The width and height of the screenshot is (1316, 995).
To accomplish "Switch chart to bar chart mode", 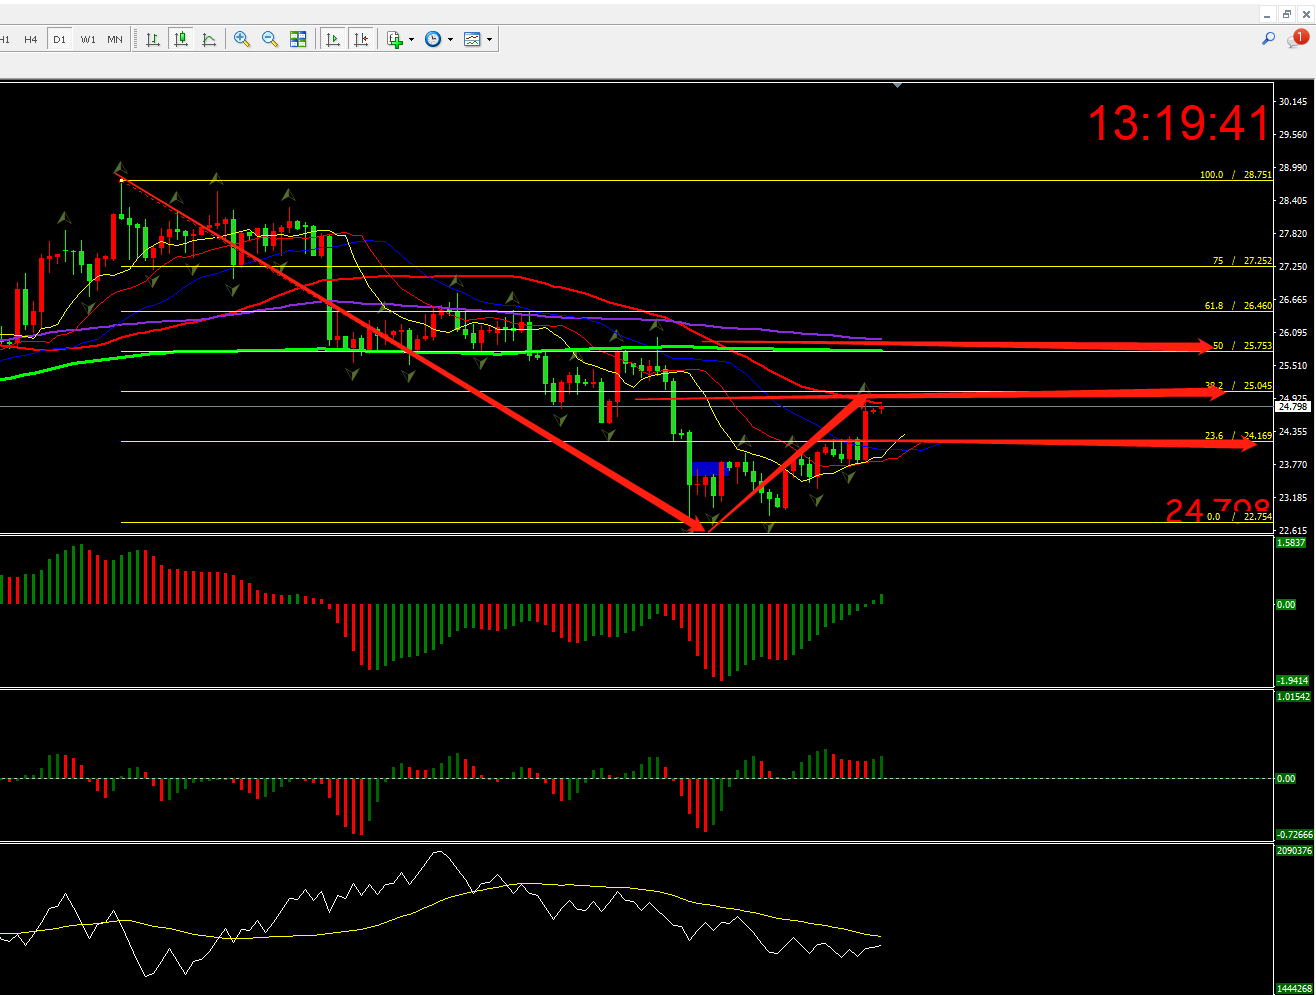I will 153,39.
